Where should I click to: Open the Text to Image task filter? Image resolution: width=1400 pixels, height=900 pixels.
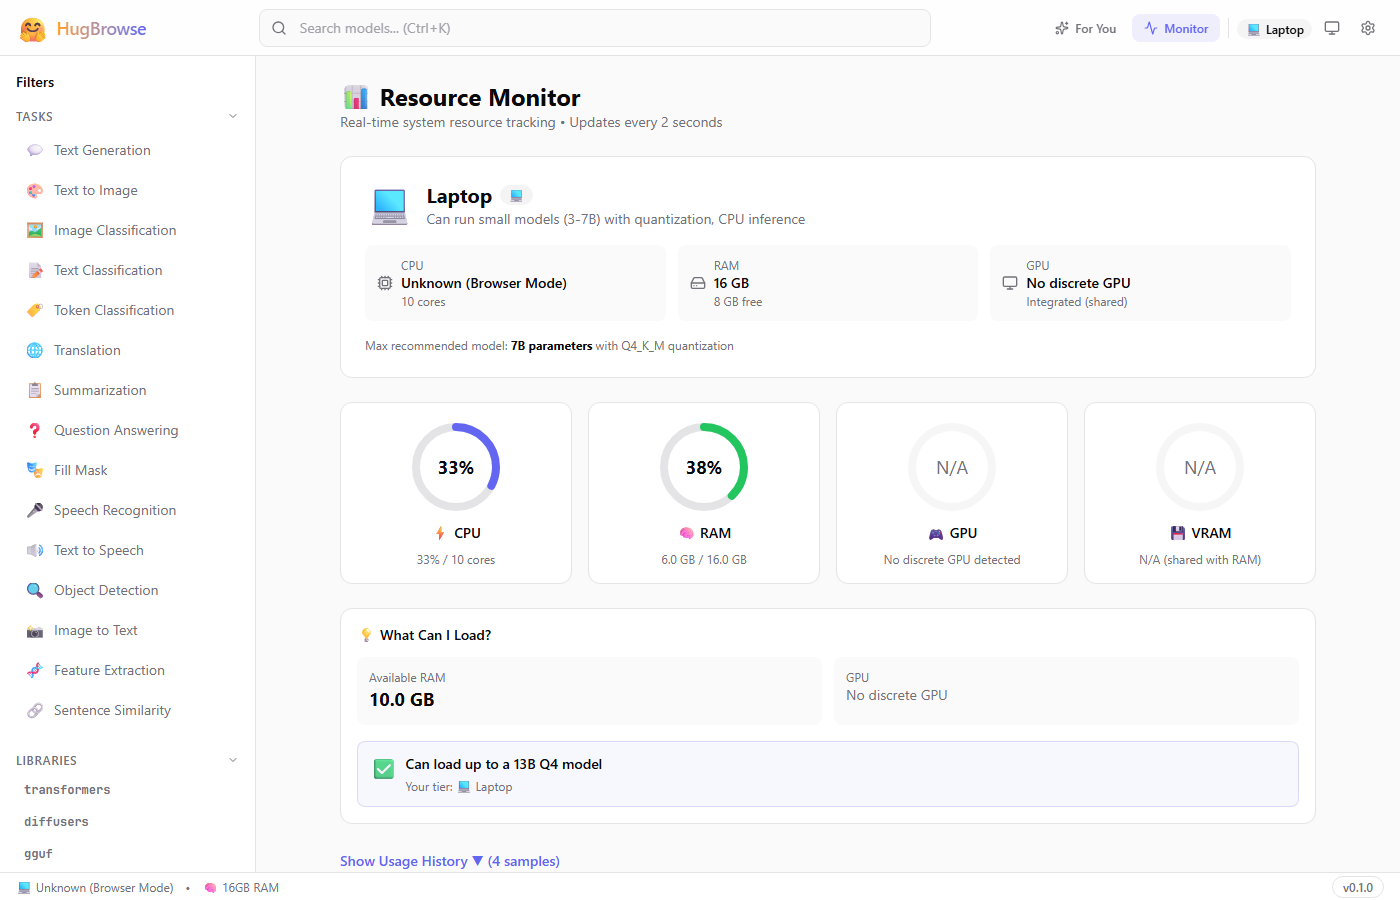pos(96,190)
